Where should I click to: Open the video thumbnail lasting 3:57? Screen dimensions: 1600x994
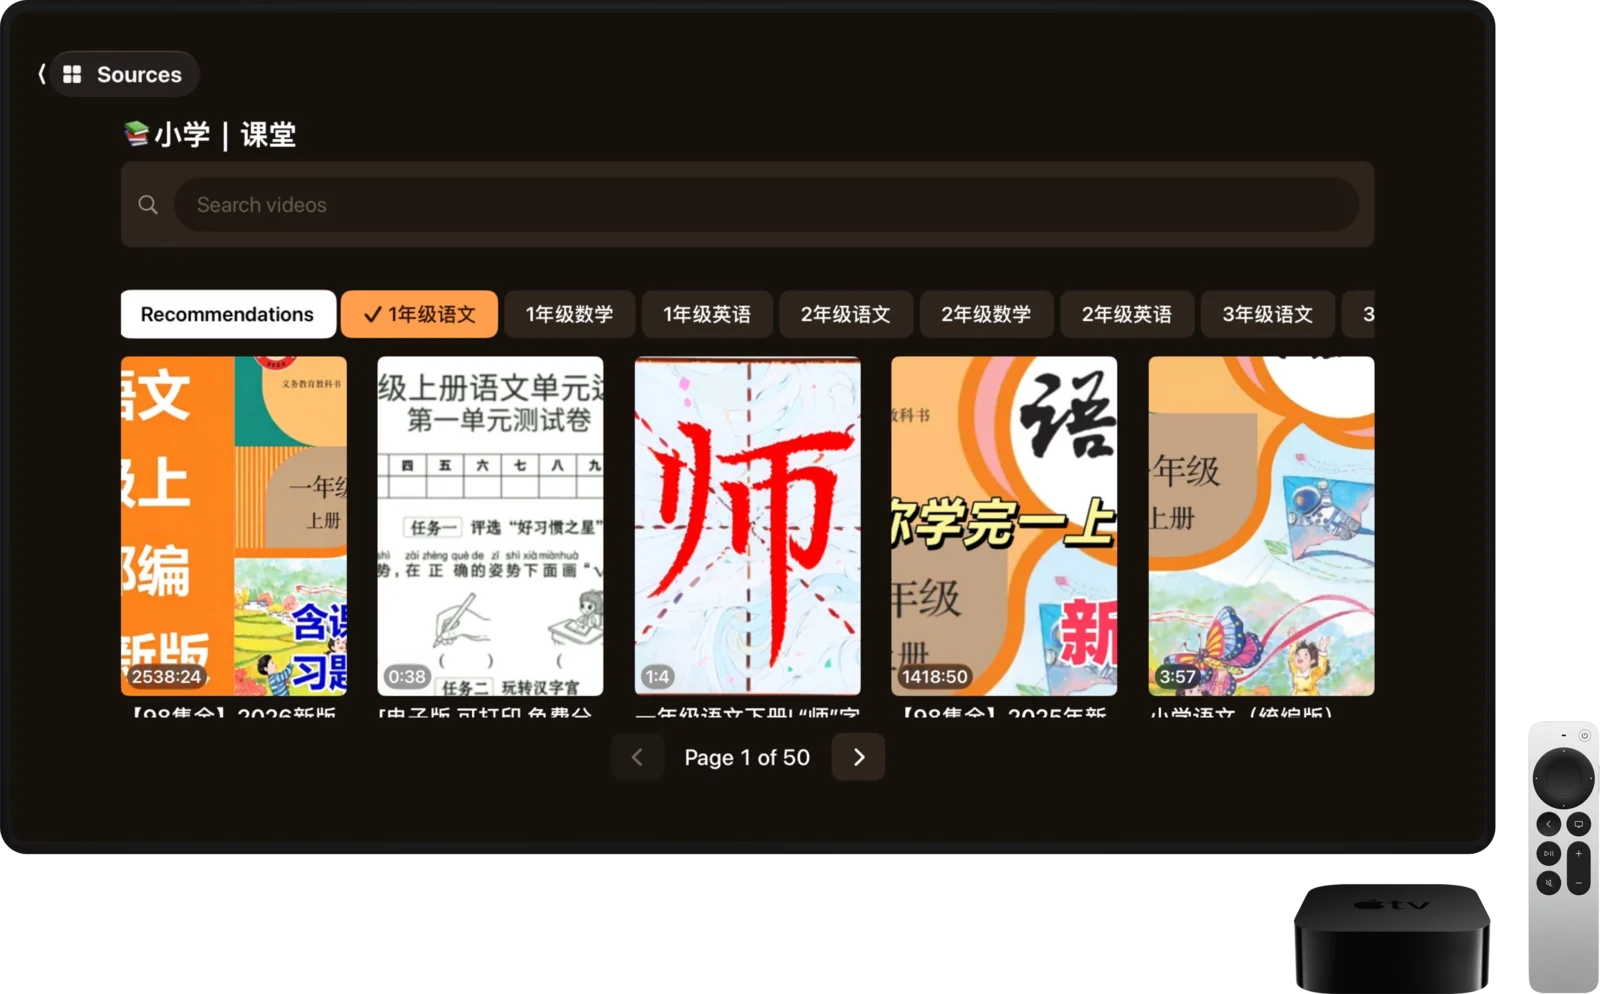pyautogui.click(x=1261, y=526)
